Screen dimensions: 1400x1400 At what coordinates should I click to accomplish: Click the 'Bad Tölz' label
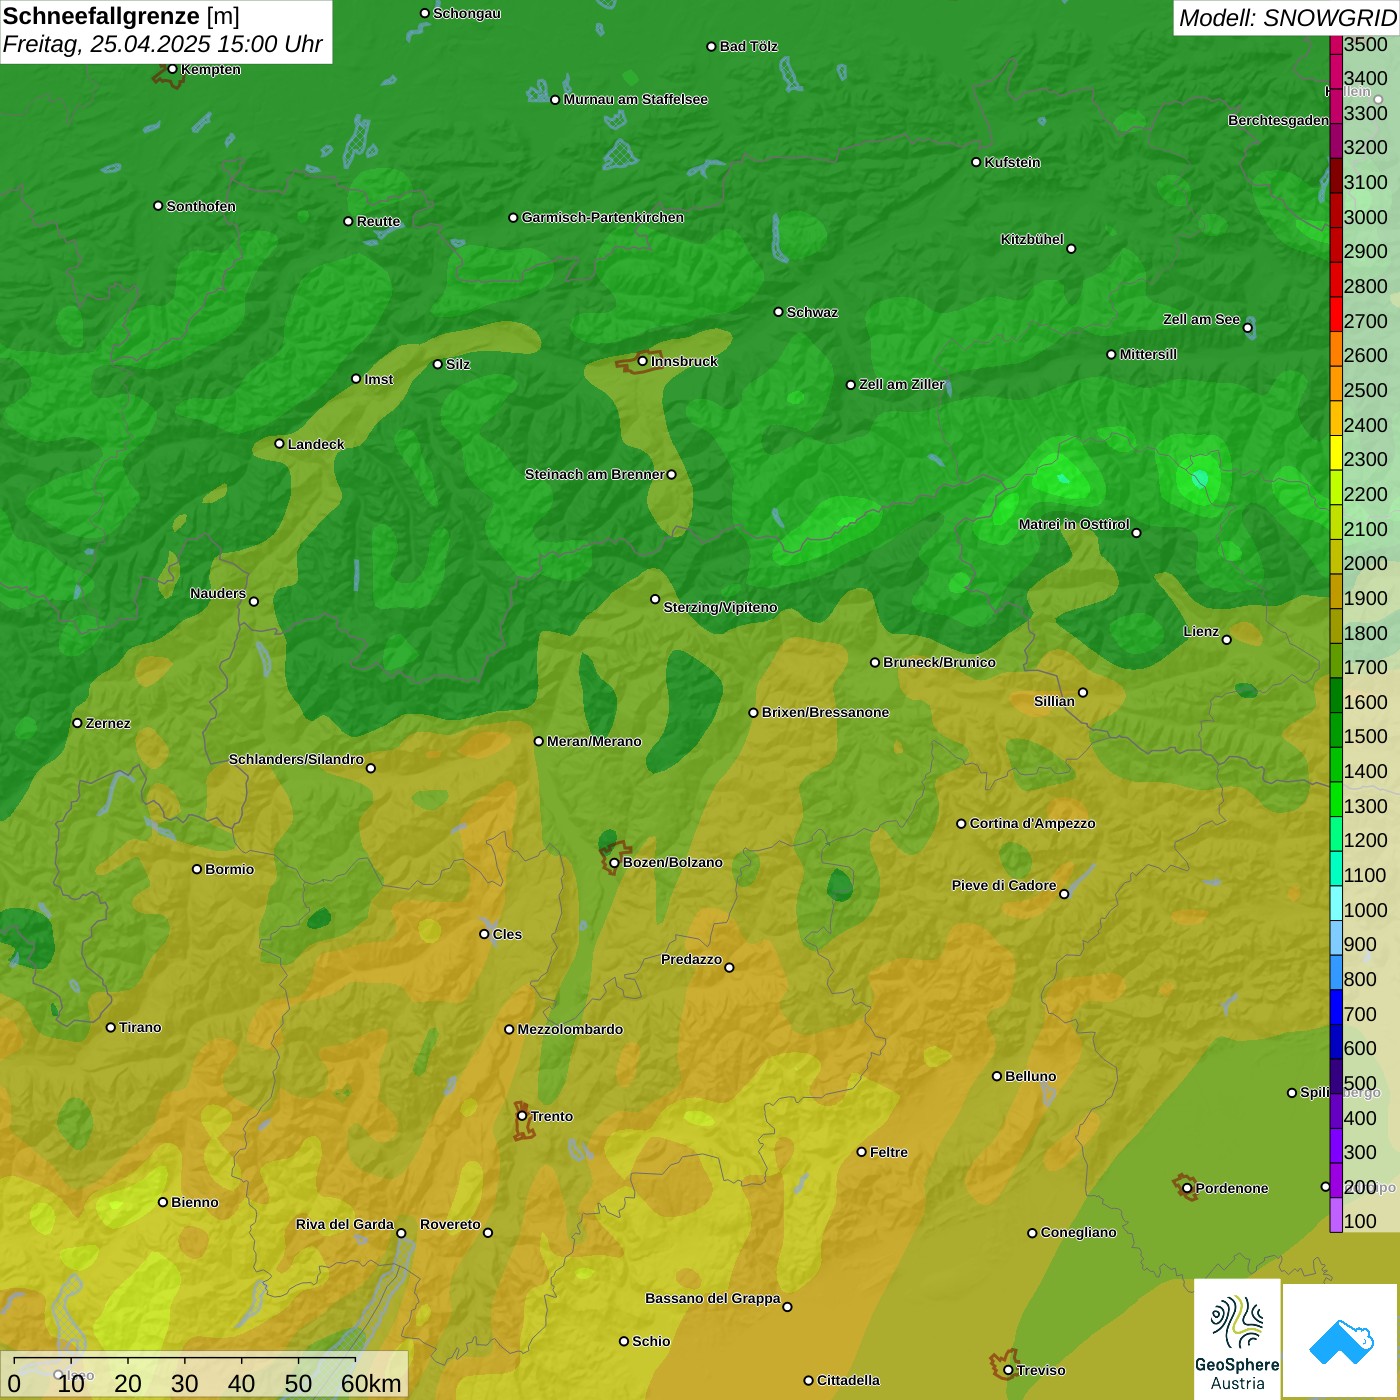coord(748,46)
